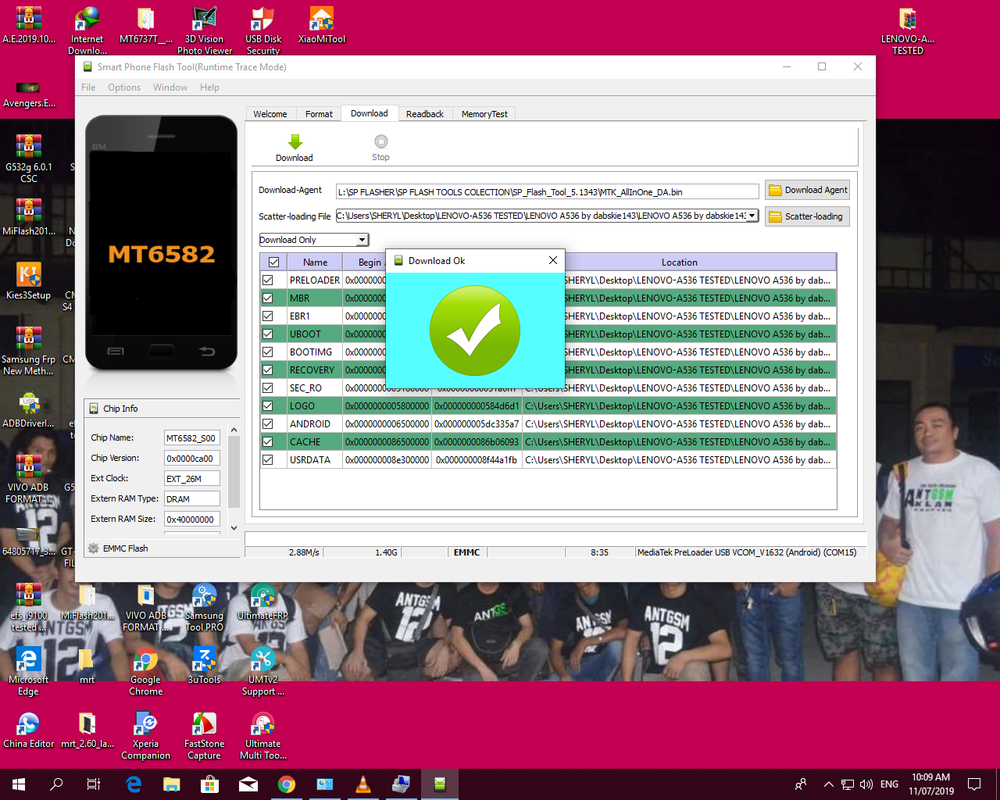This screenshot has width=1000, height=800.
Task: Open the Options menu
Action: pos(124,87)
